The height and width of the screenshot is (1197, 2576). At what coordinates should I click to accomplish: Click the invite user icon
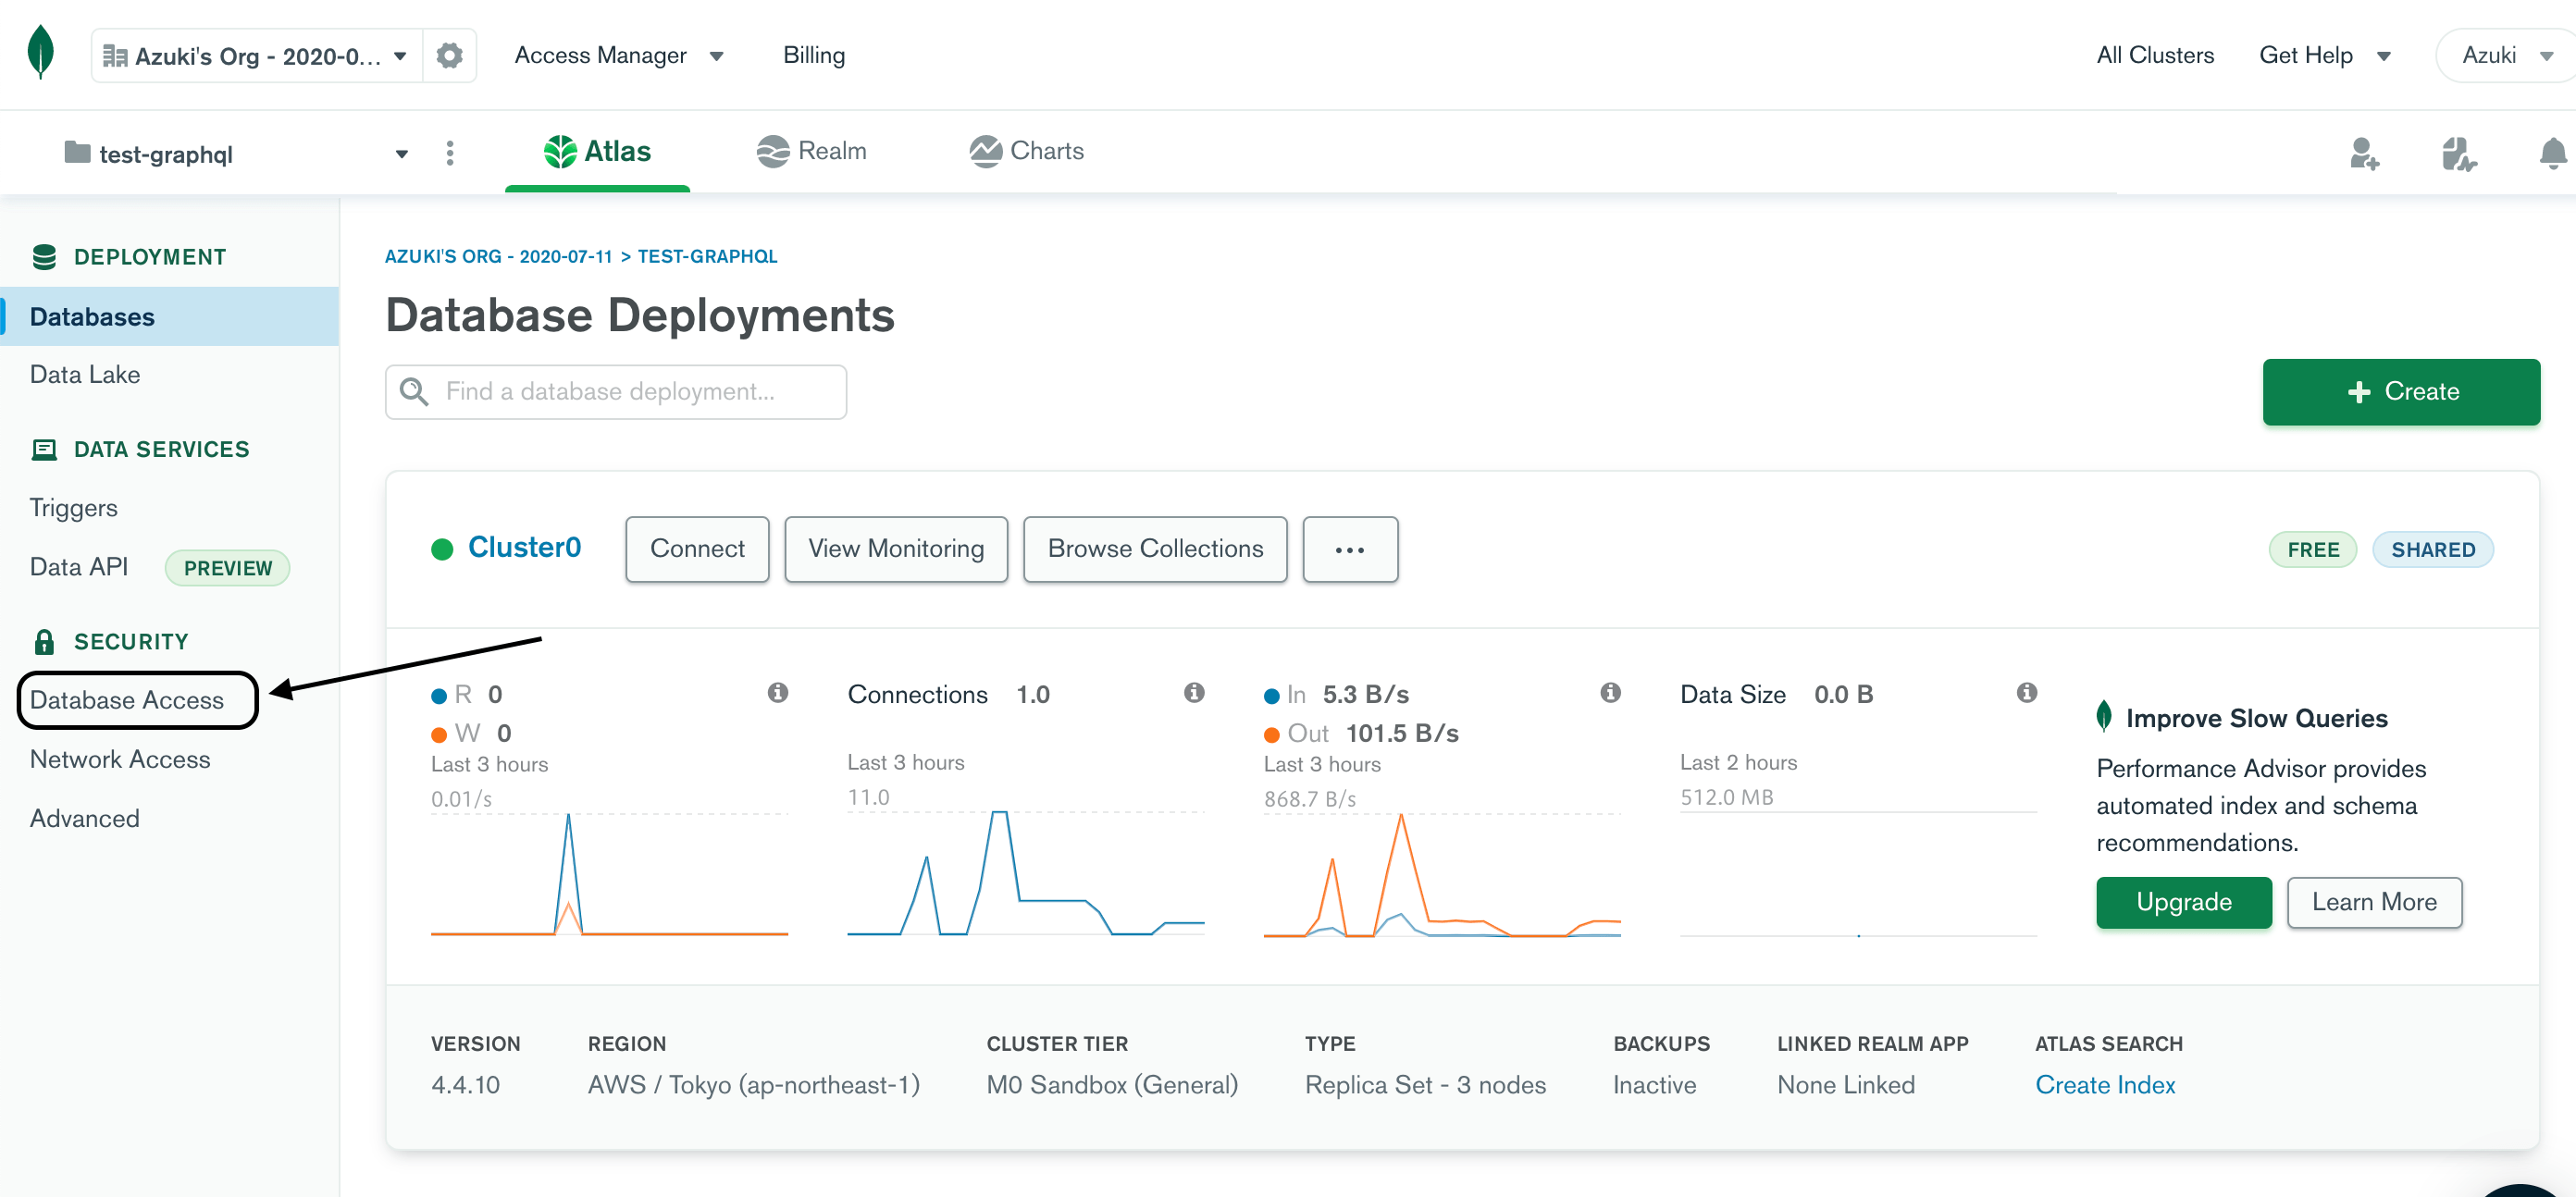[x=2364, y=153]
